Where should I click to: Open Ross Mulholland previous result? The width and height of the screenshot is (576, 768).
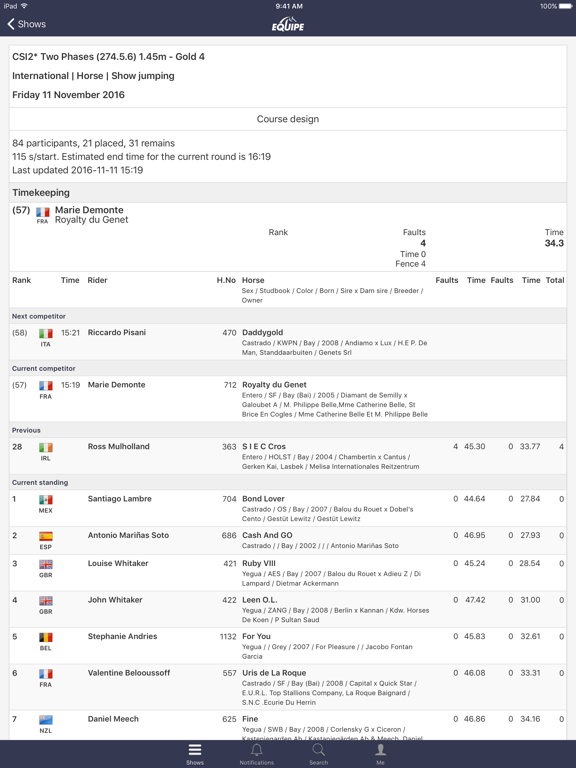pos(288,456)
